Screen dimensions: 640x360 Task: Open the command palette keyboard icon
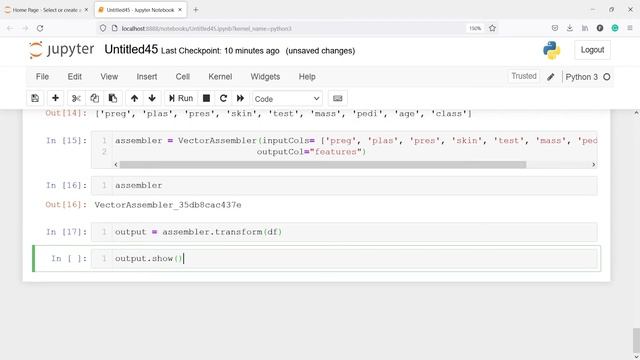click(x=338, y=98)
